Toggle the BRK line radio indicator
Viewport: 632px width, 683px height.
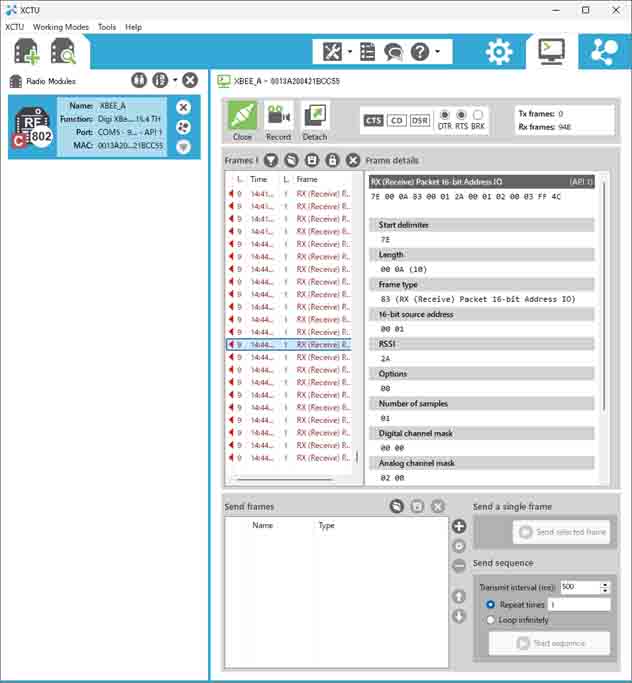coord(478,115)
